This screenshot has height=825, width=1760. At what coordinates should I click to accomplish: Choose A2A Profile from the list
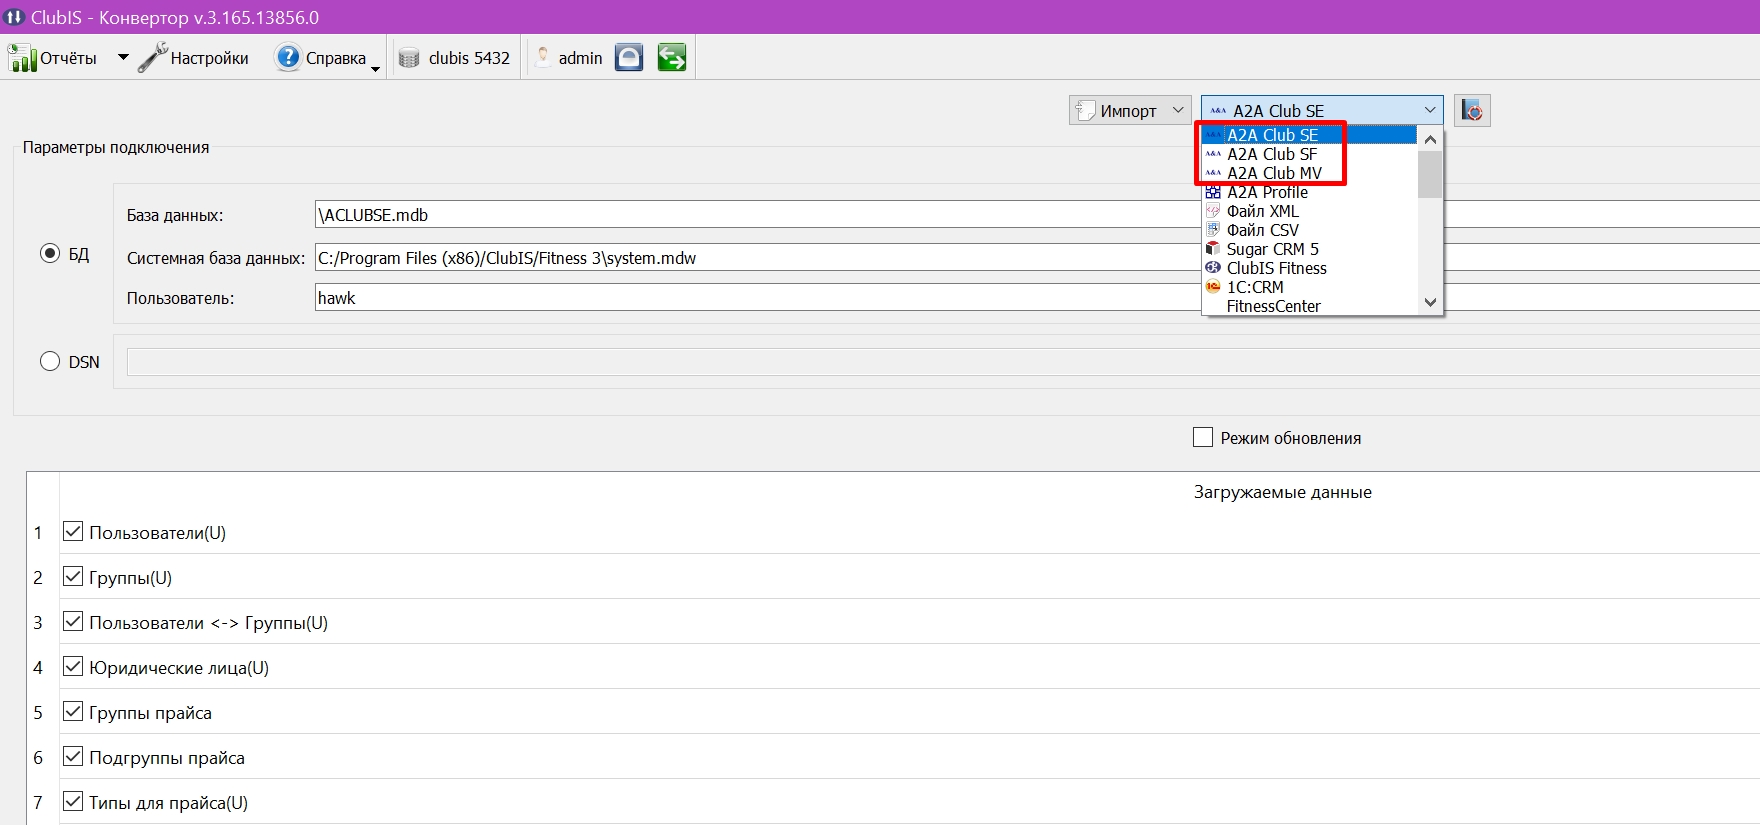point(1309,192)
